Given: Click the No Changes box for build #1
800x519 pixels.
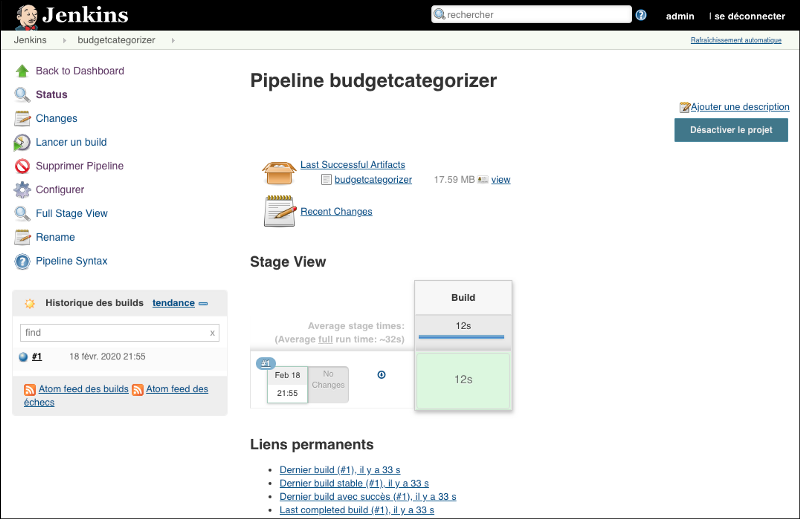Looking at the screenshot, I should (x=328, y=384).
